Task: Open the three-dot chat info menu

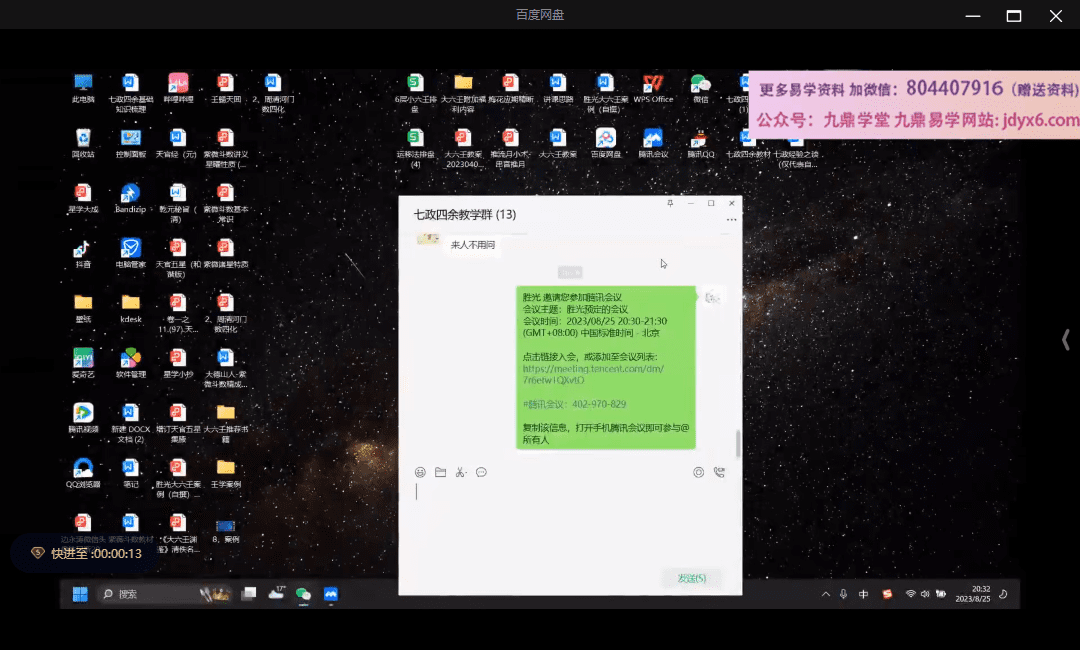Action: [731, 219]
